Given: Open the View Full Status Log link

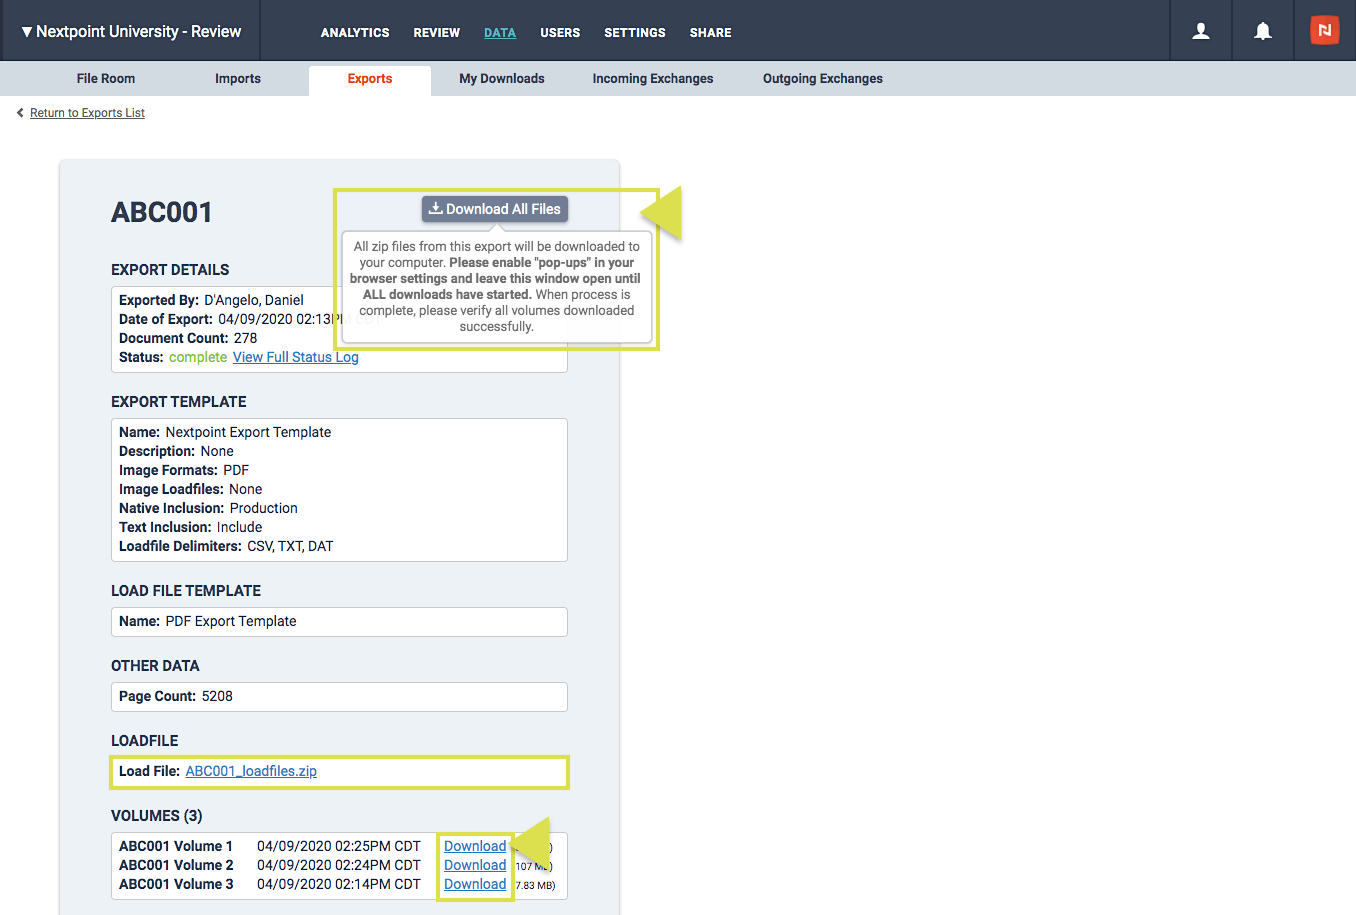Looking at the screenshot, I should tap(296, 357).
